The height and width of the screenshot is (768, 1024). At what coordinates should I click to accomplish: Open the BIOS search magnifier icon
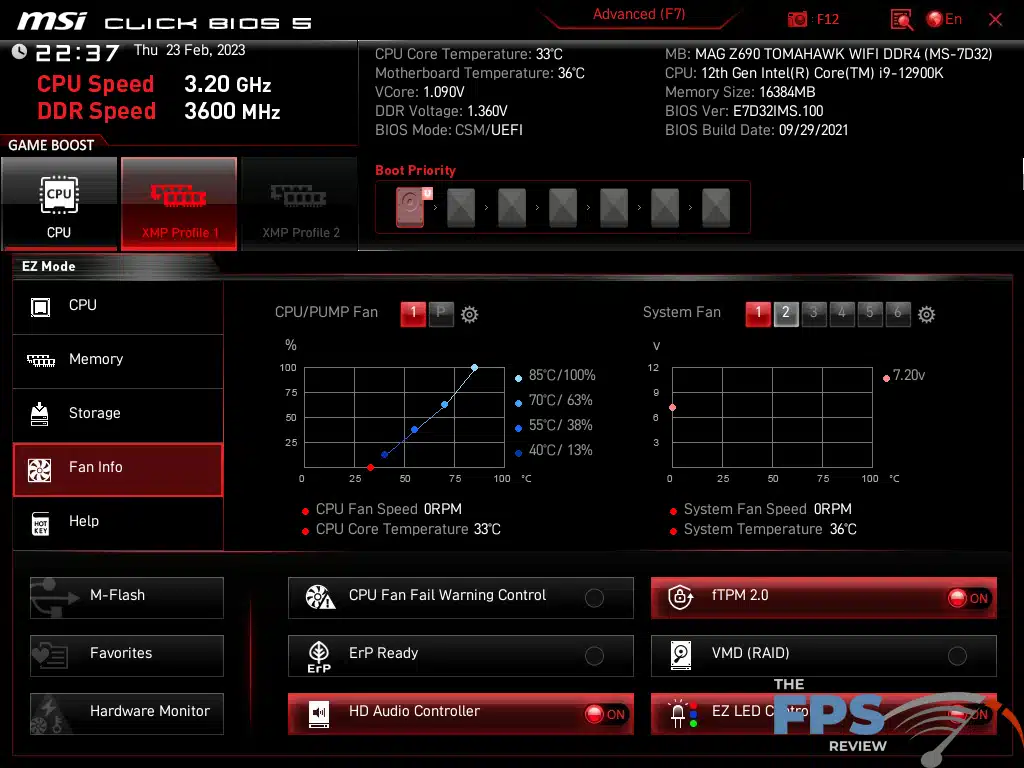coord(902,20)
